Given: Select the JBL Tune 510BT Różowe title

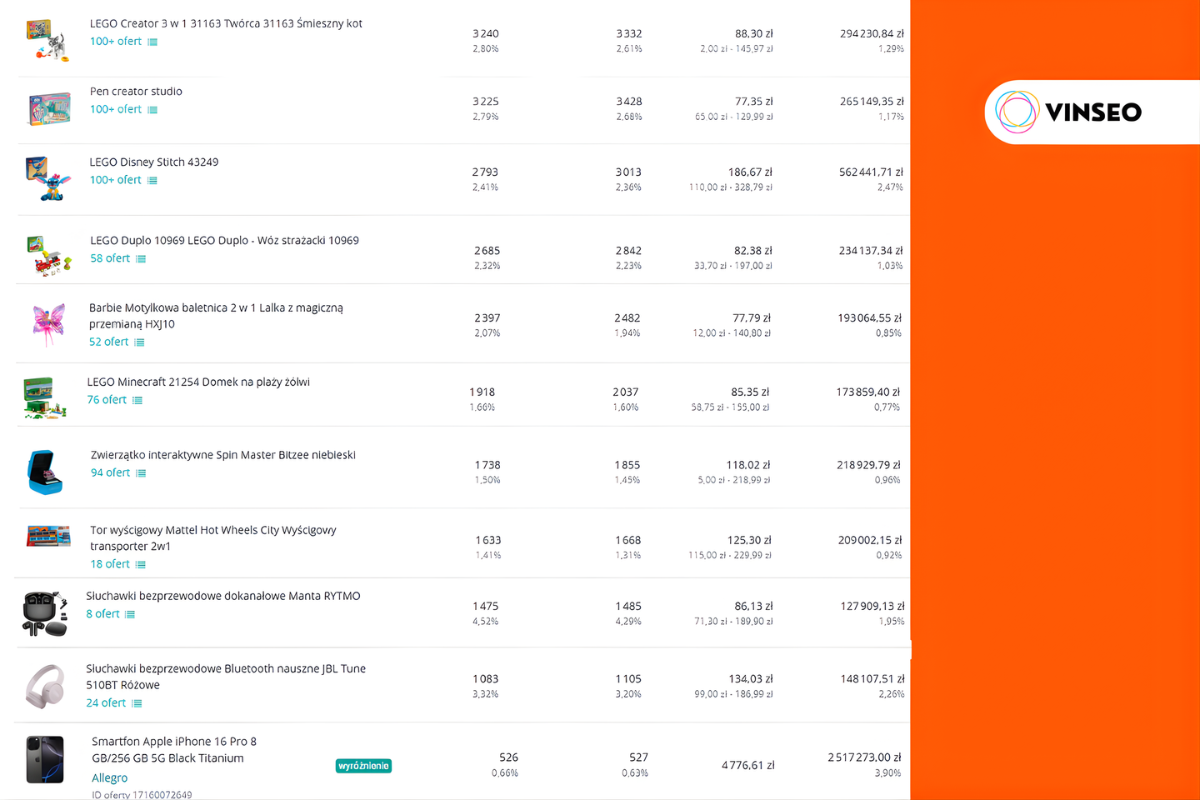Looking at the screenshot, I should (226, 677).
